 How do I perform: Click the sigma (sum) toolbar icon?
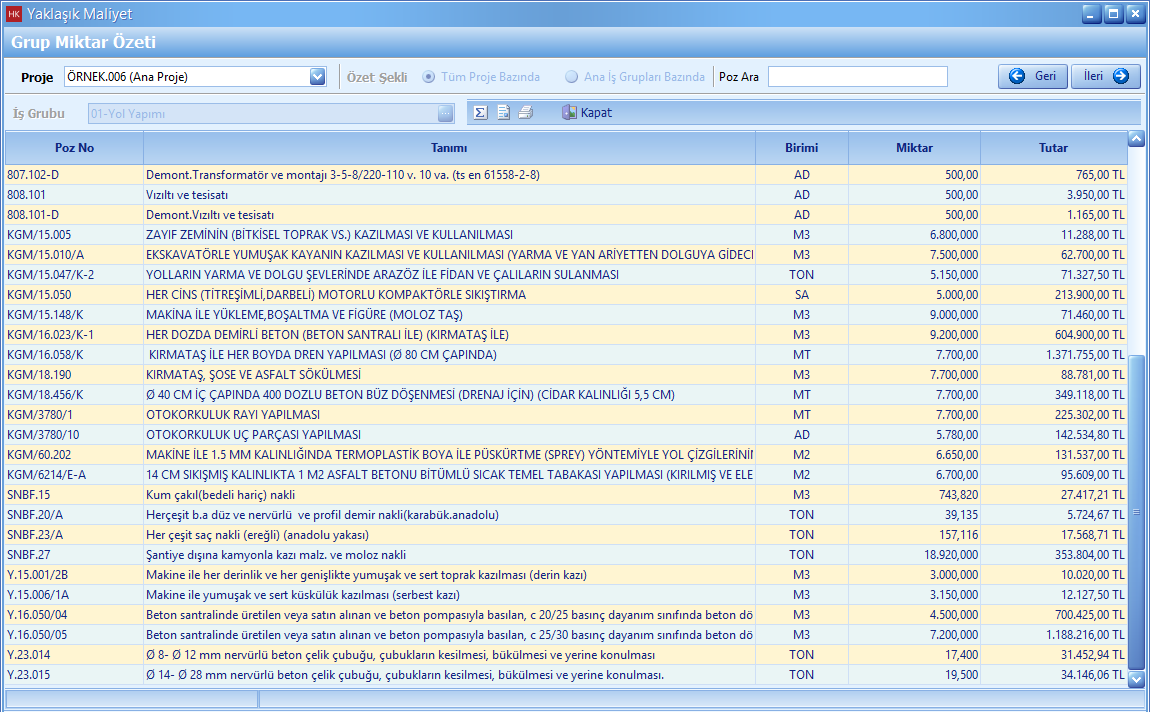coord(481,113)
